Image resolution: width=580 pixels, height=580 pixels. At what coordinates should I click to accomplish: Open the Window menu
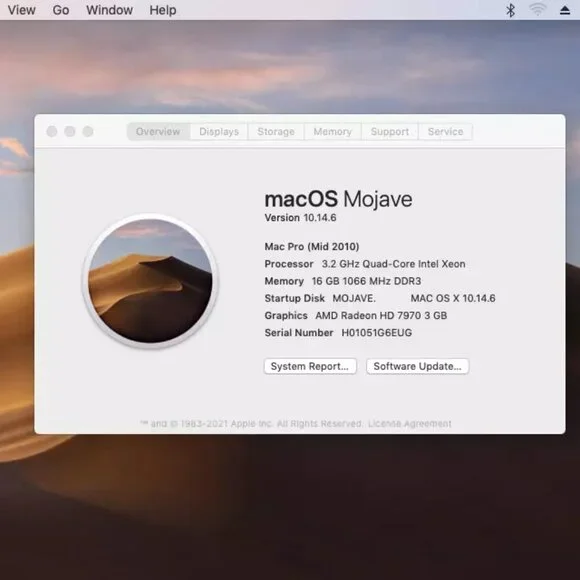coord(109,10)
